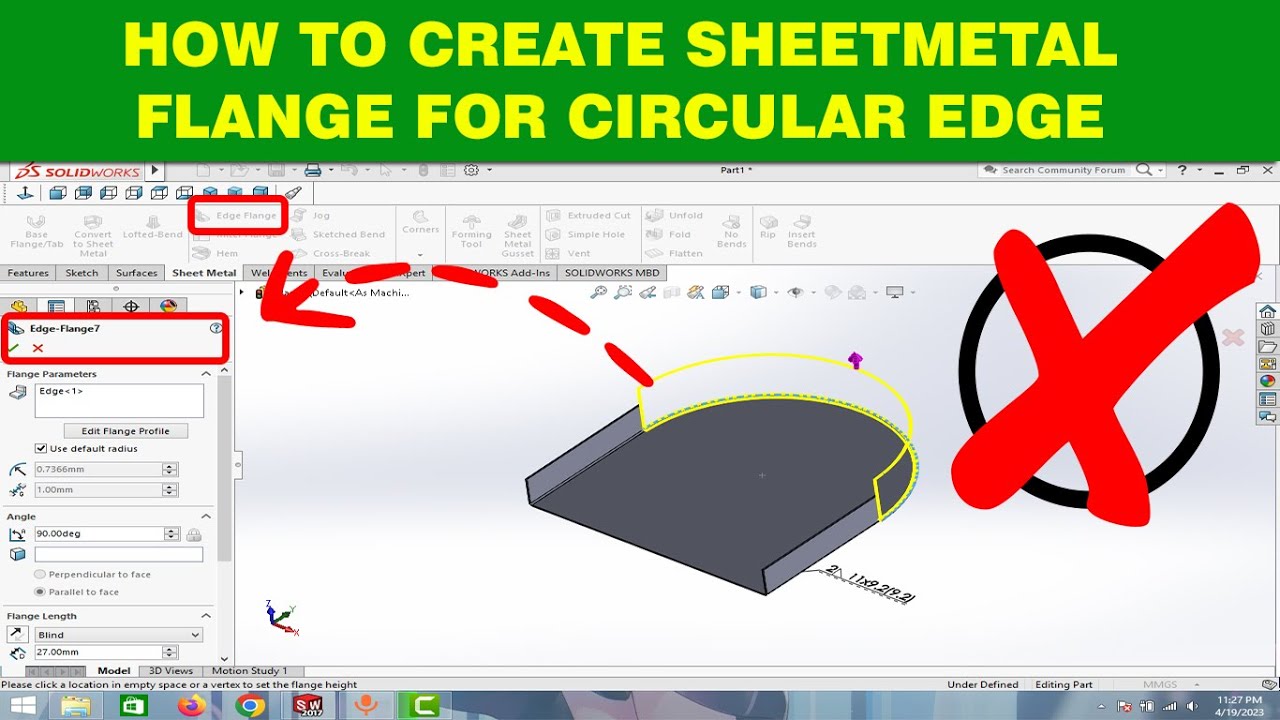Switch to the Surfaces tab
Viewport: 1280px width, 720px height.
click(137, 273)
